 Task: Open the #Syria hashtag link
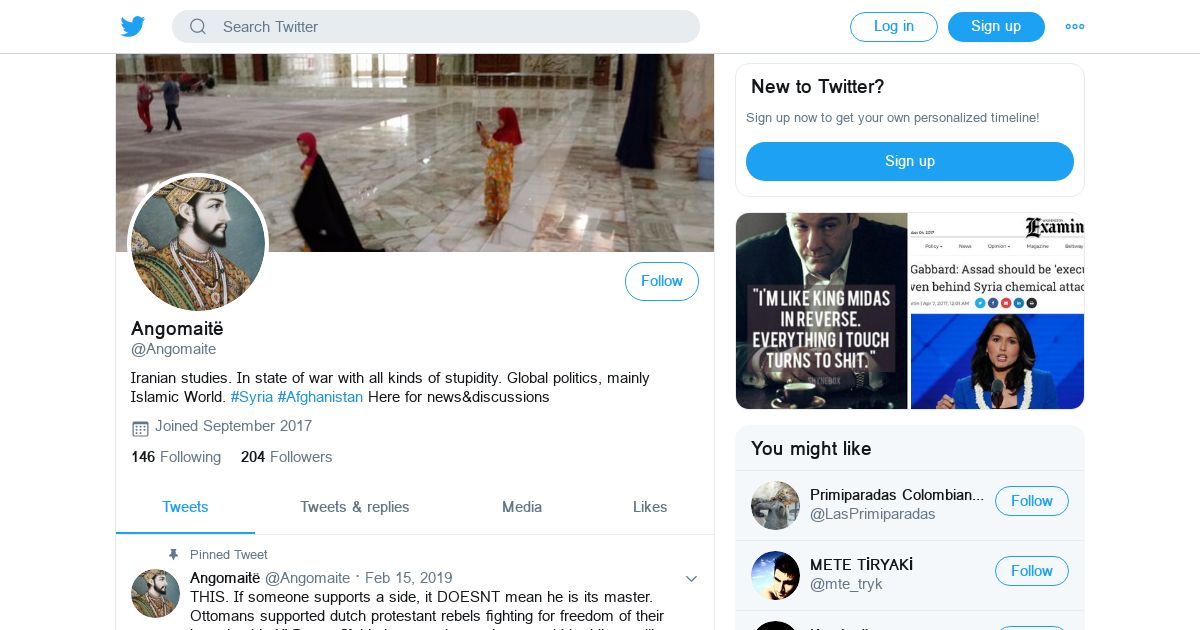click(252, 397)
